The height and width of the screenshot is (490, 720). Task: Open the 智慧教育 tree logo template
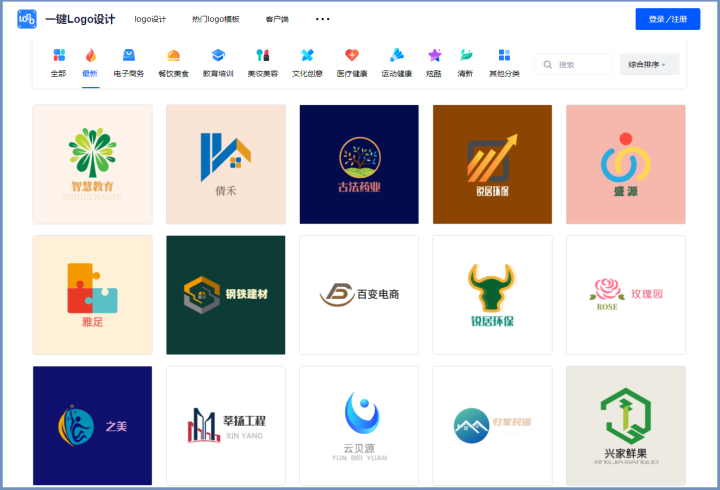pyautogui.click(x=93, y=164)
